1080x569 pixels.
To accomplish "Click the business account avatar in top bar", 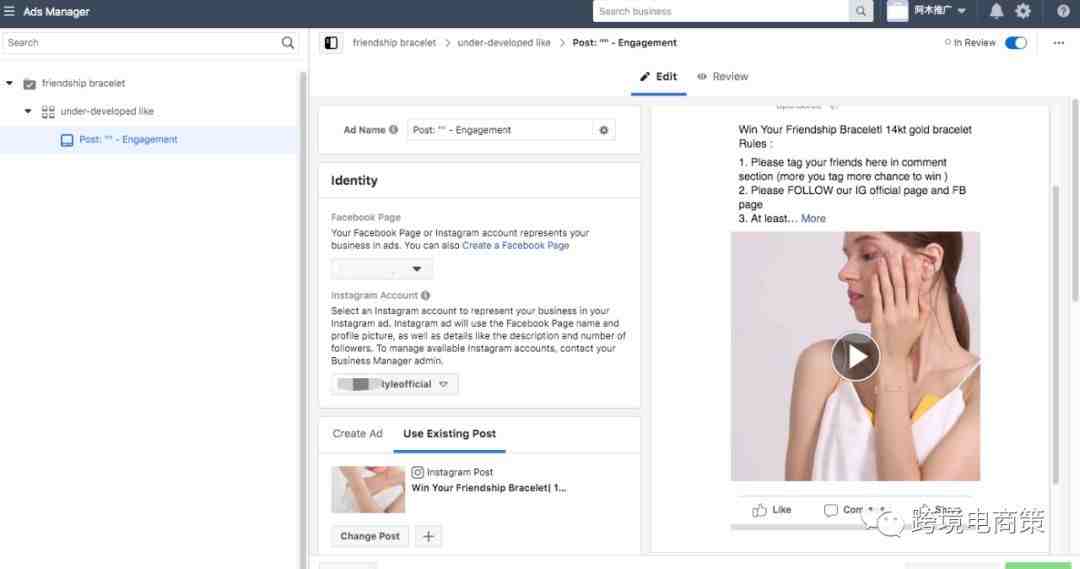I will (x=897, y=11).
